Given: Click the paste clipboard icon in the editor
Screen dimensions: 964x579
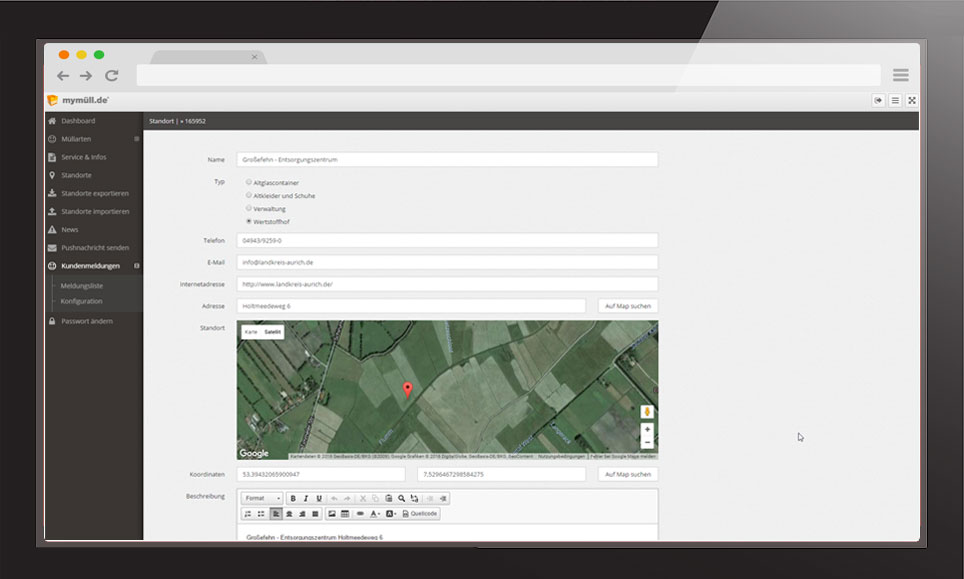Looking at the screenshot, I should (x=389, y=498).
